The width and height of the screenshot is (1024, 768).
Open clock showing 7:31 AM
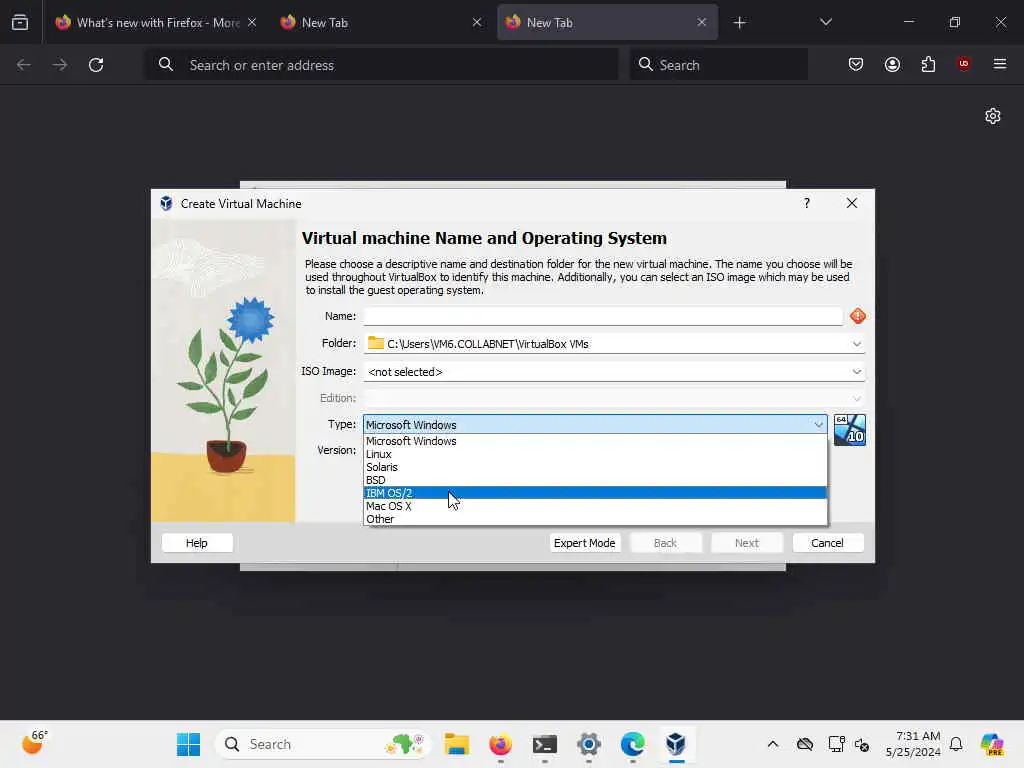click(x=913, y=744)
